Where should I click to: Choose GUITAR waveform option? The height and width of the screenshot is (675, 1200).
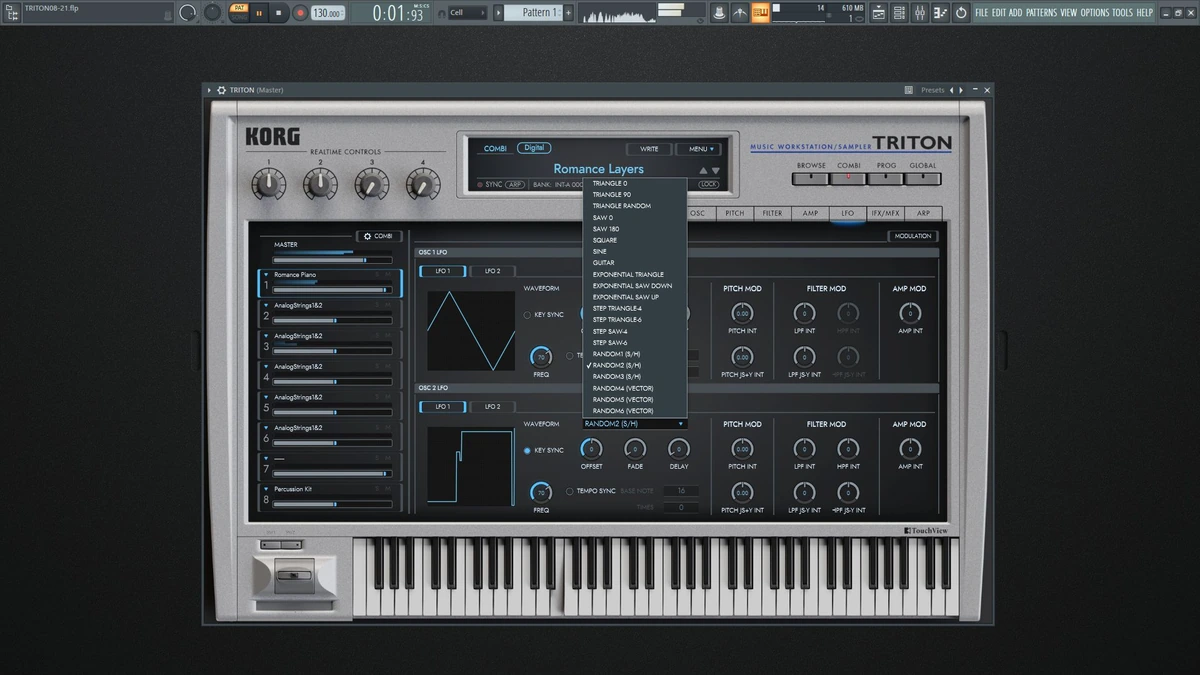(x=635, y=263)
